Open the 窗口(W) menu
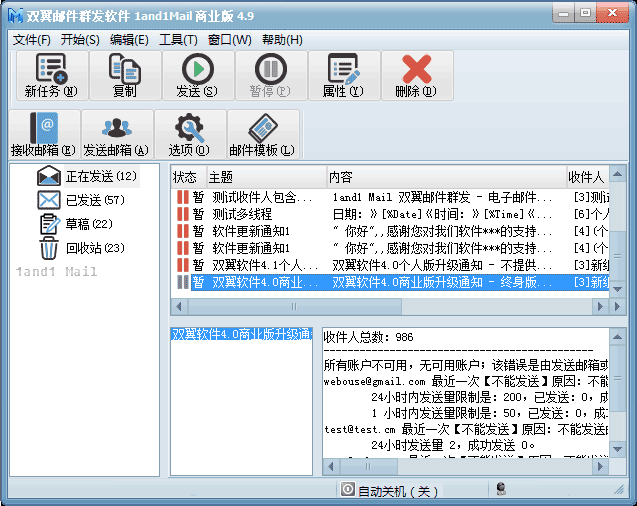Viewport: 637px width, 506px height. 230,40
